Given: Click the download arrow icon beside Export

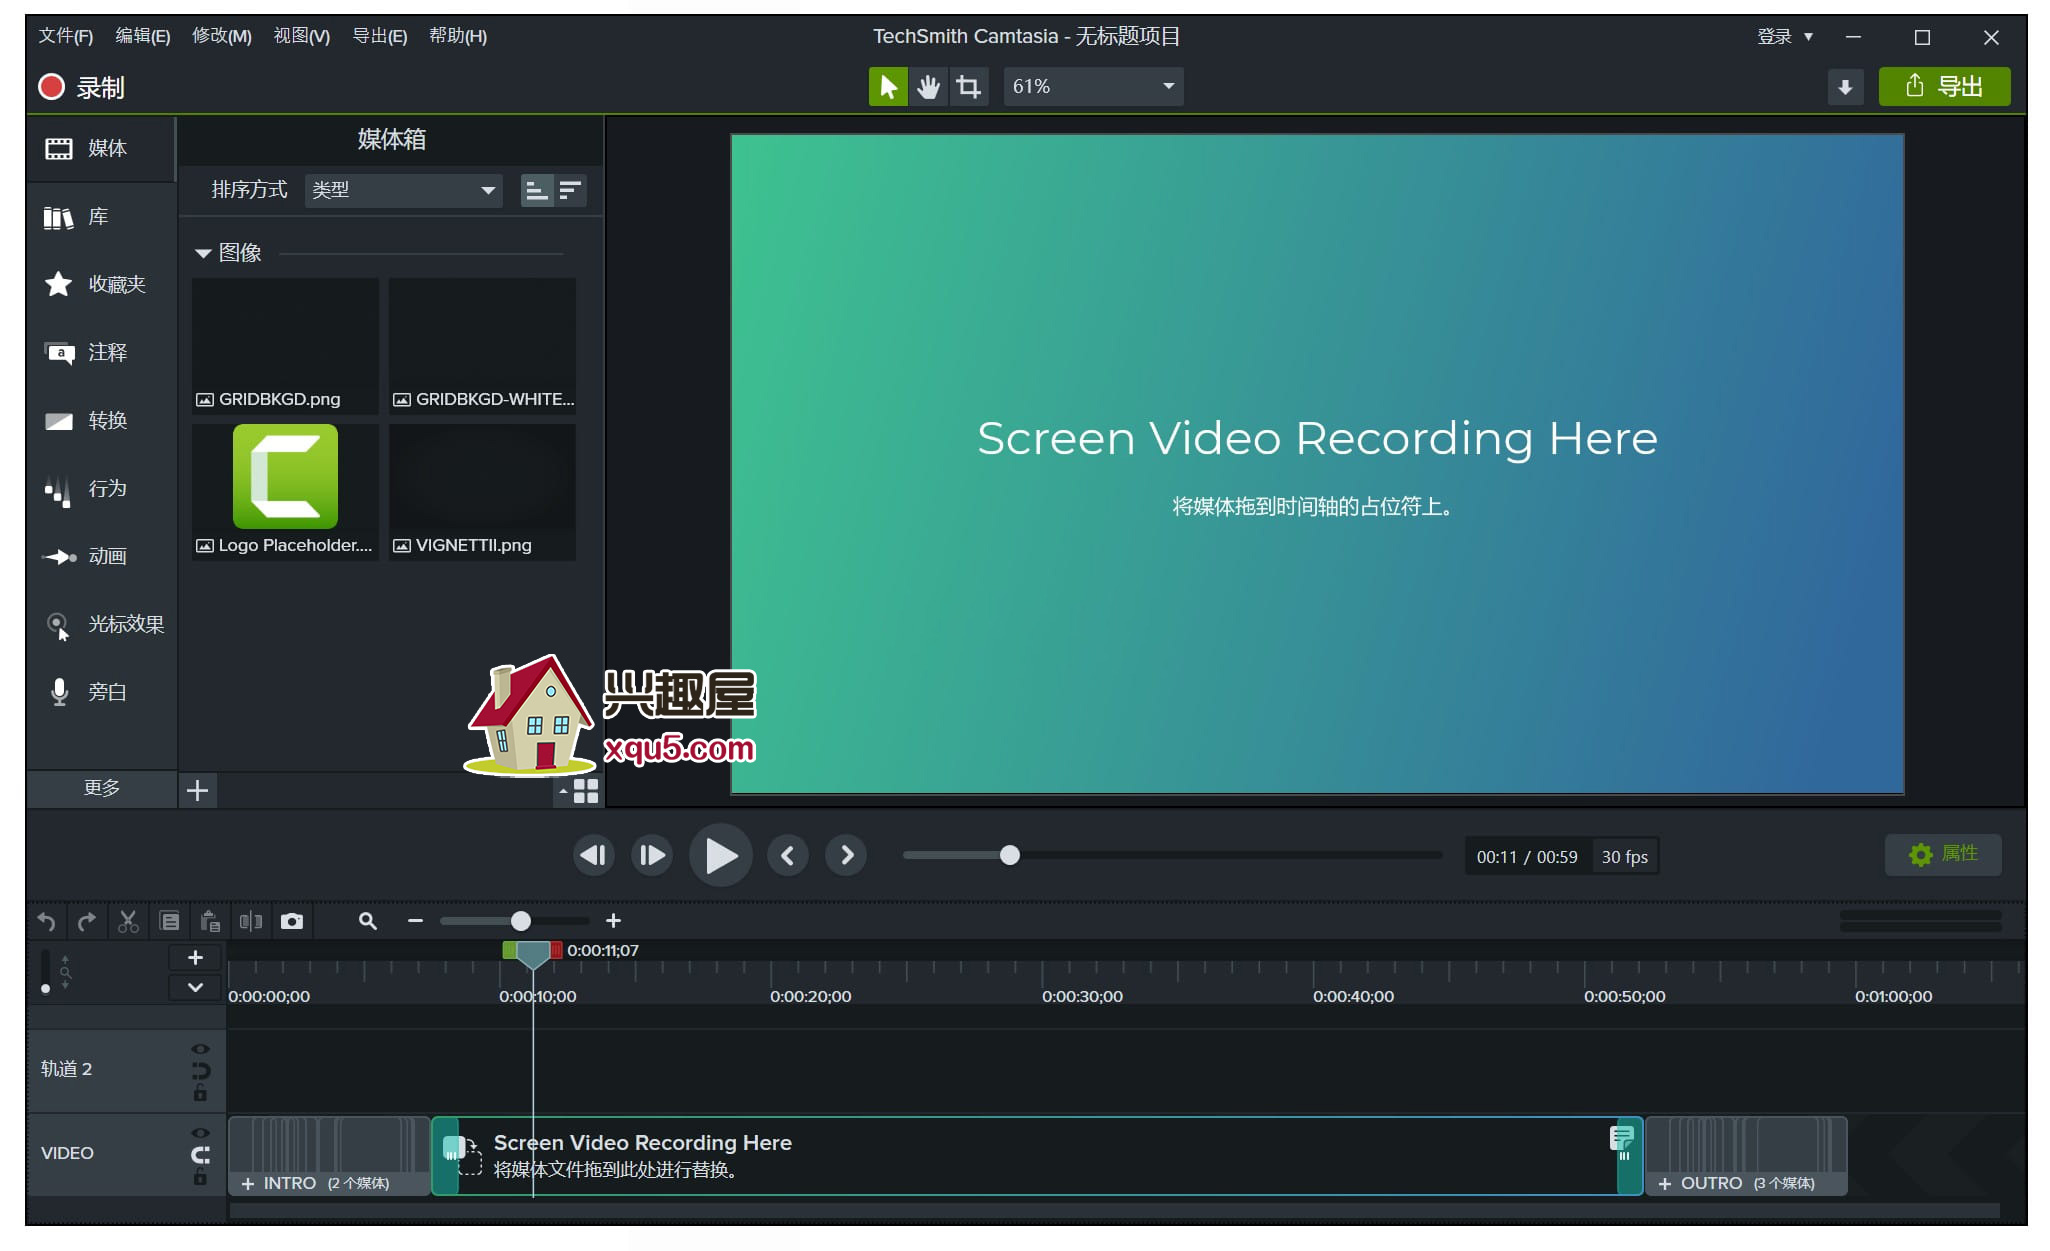Looking at the screenshot, I should 1845,87.
